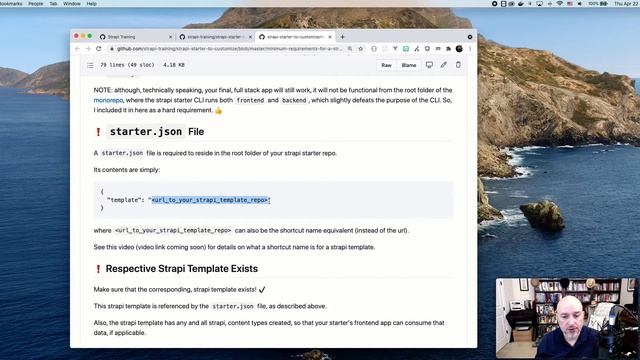Image resolution: width=640 pixels, height=360 pixels.
Task: Open file in GitHub Desktop icon
Action: 429,65
